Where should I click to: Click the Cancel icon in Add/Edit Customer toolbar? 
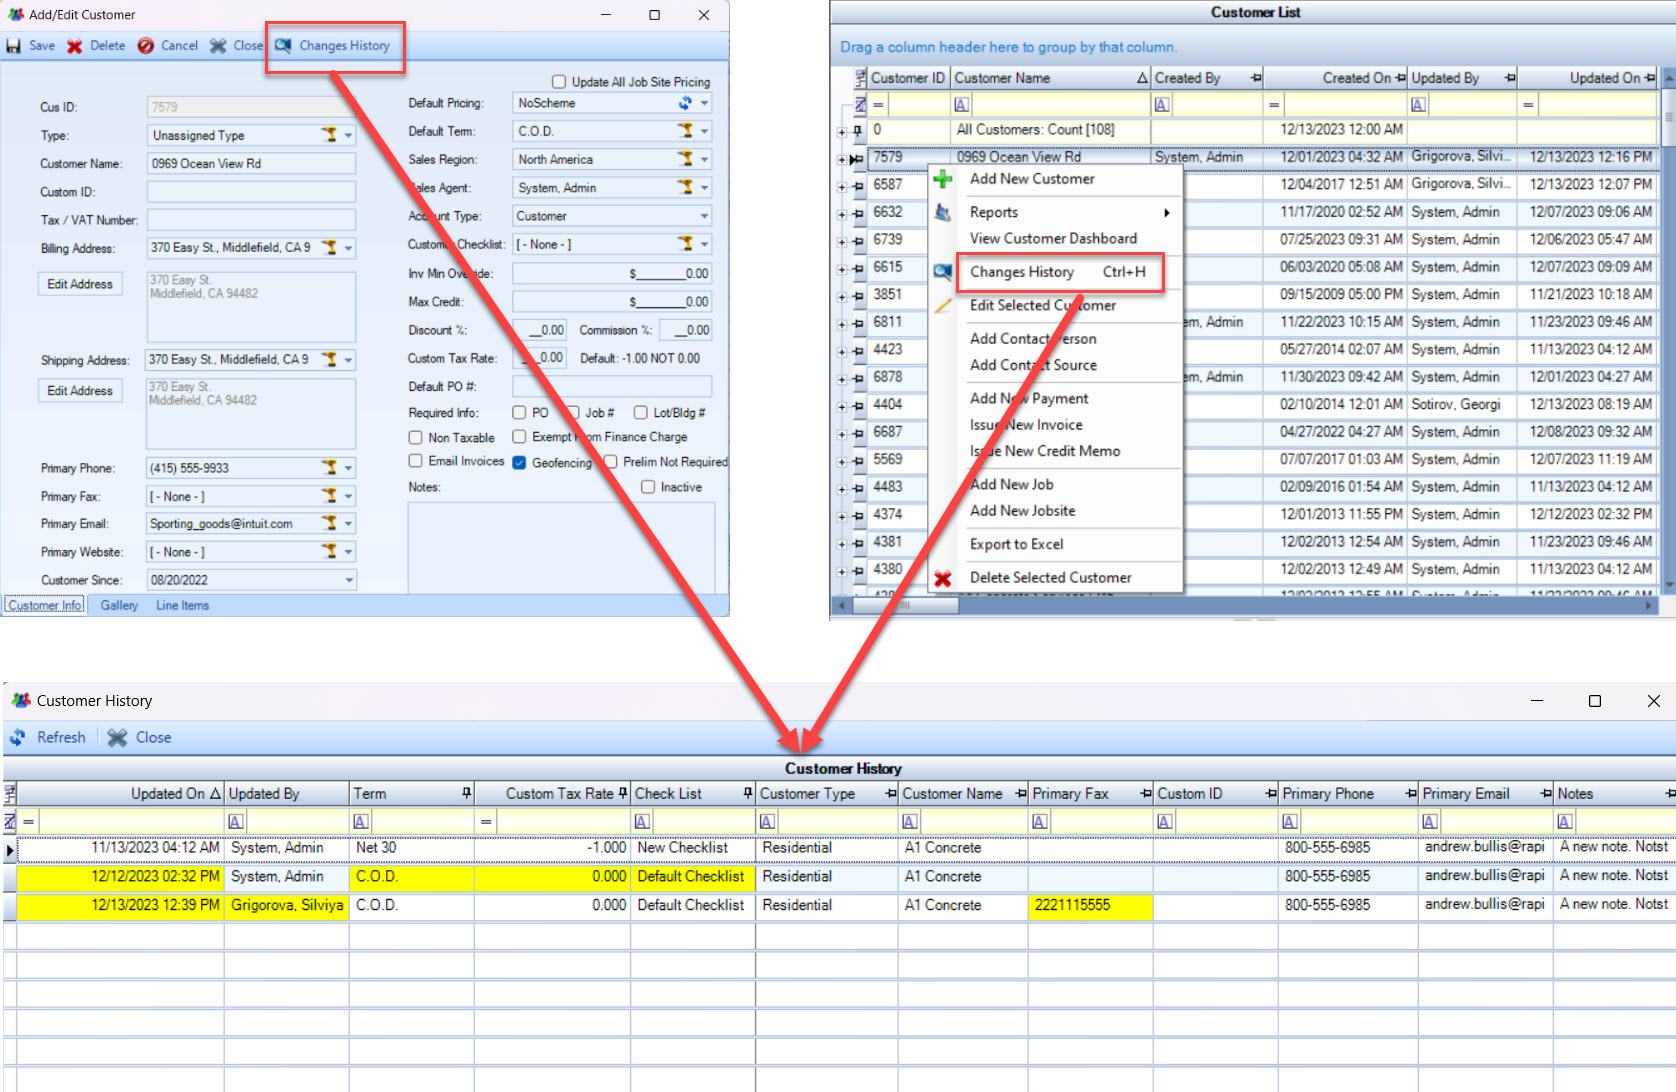(146, 46)
